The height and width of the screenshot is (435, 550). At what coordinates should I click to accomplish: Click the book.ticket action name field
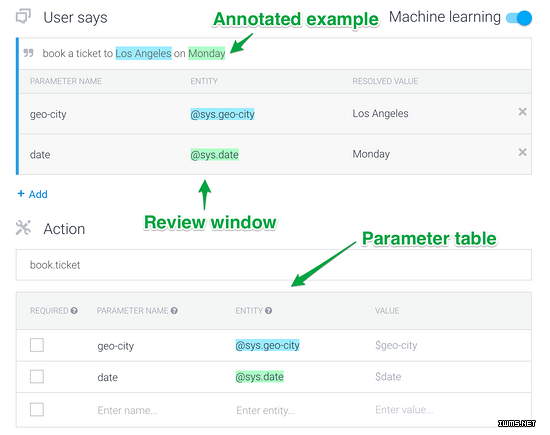pos(274,265)
